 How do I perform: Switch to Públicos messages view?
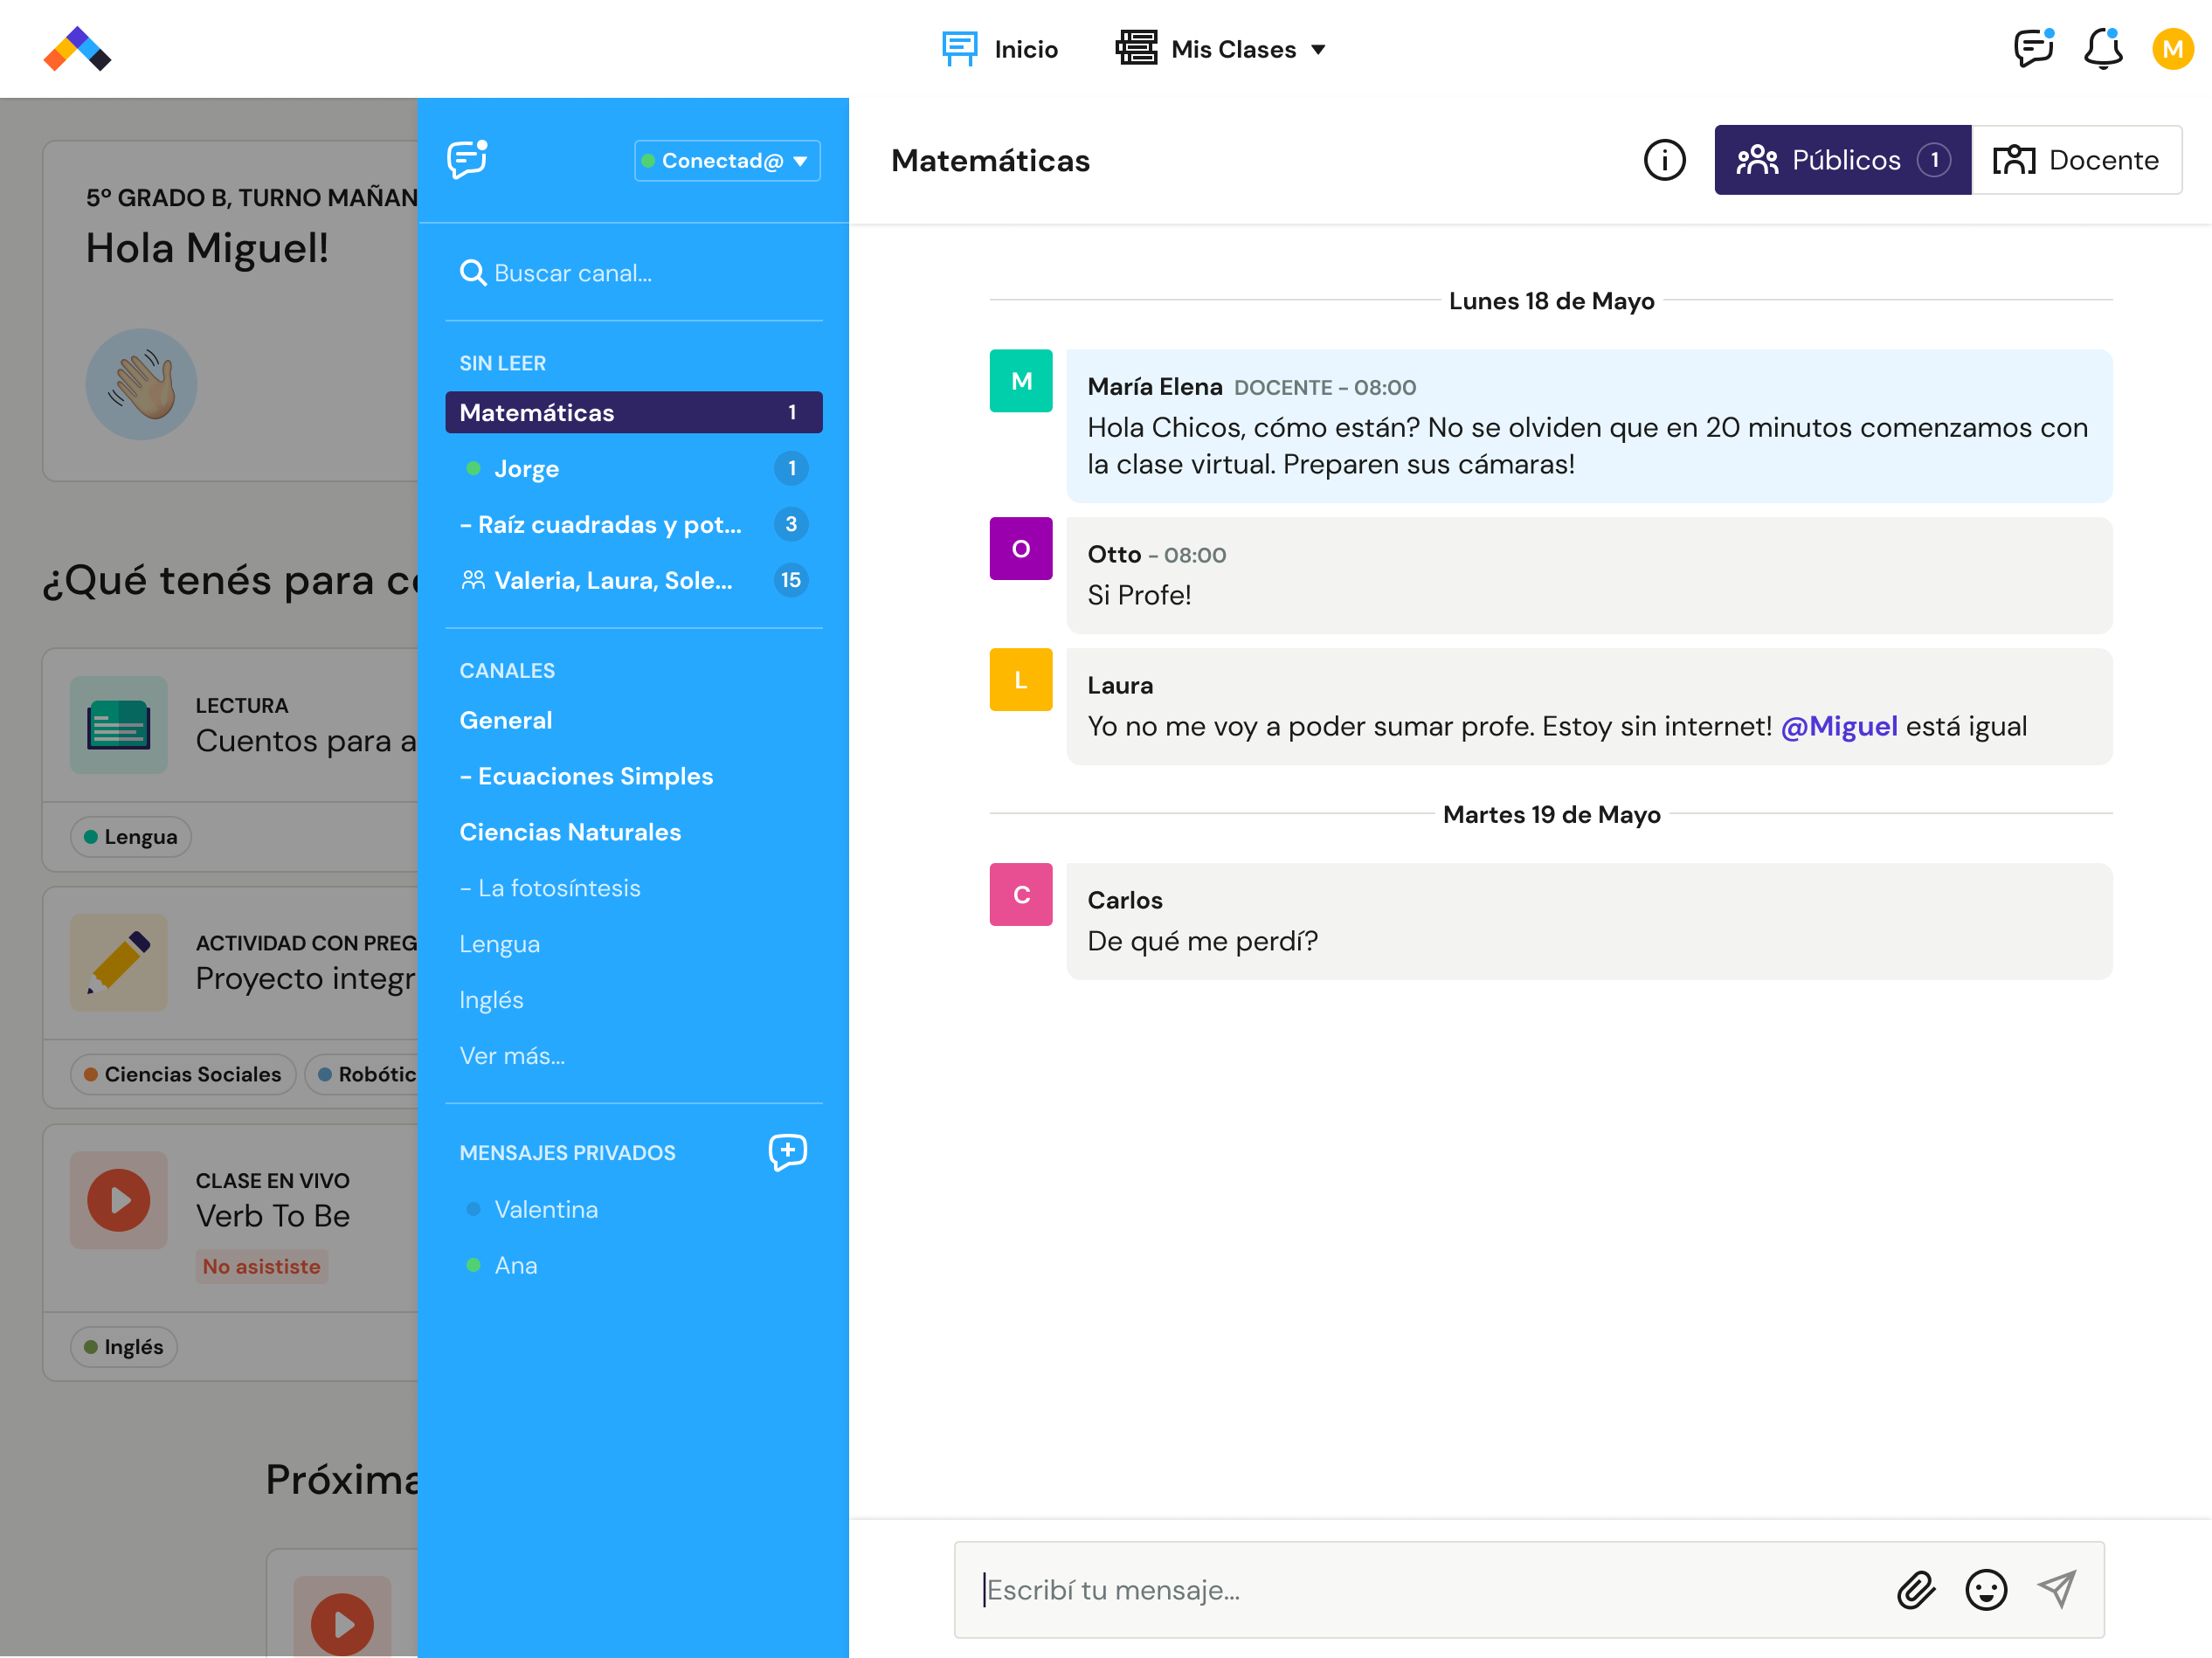(1842, 160)
